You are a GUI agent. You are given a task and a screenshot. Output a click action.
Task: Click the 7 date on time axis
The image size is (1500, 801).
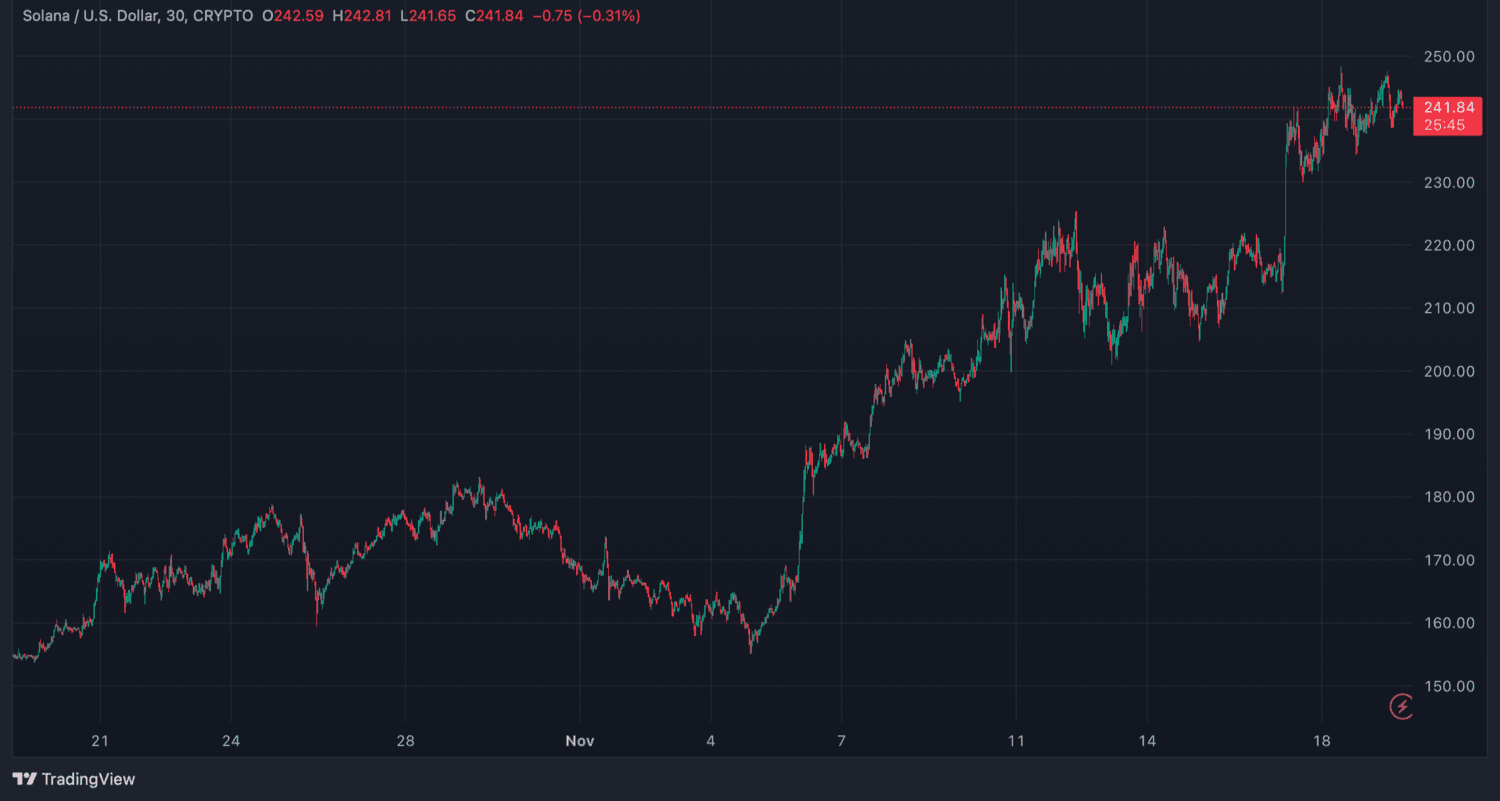(x=841, y=741)
